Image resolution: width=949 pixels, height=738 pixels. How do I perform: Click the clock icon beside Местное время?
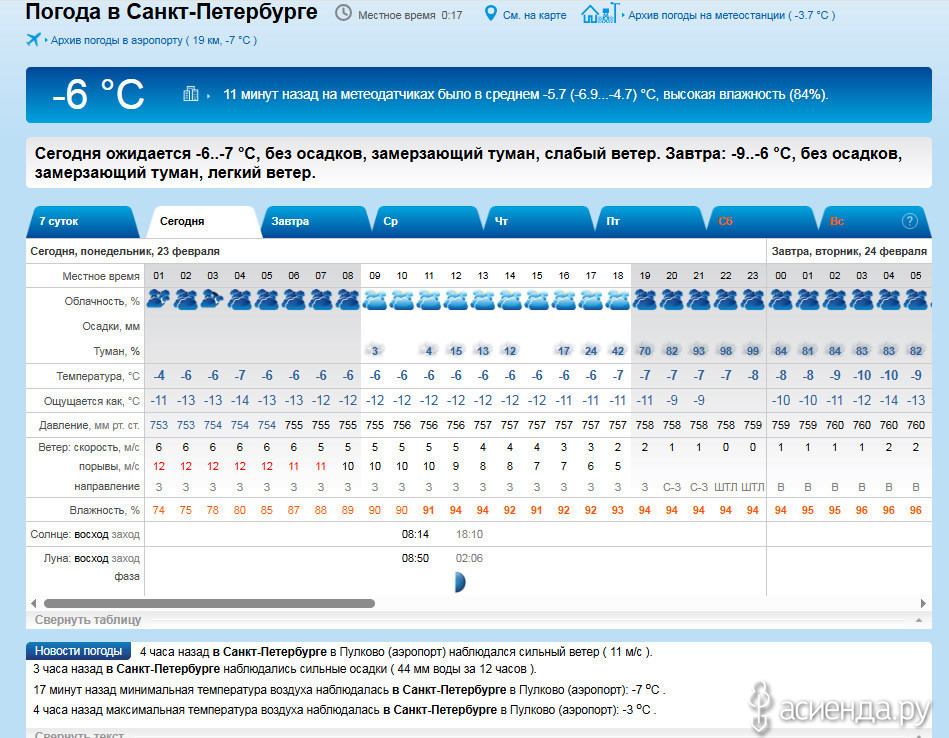click(x=343, y=14)
